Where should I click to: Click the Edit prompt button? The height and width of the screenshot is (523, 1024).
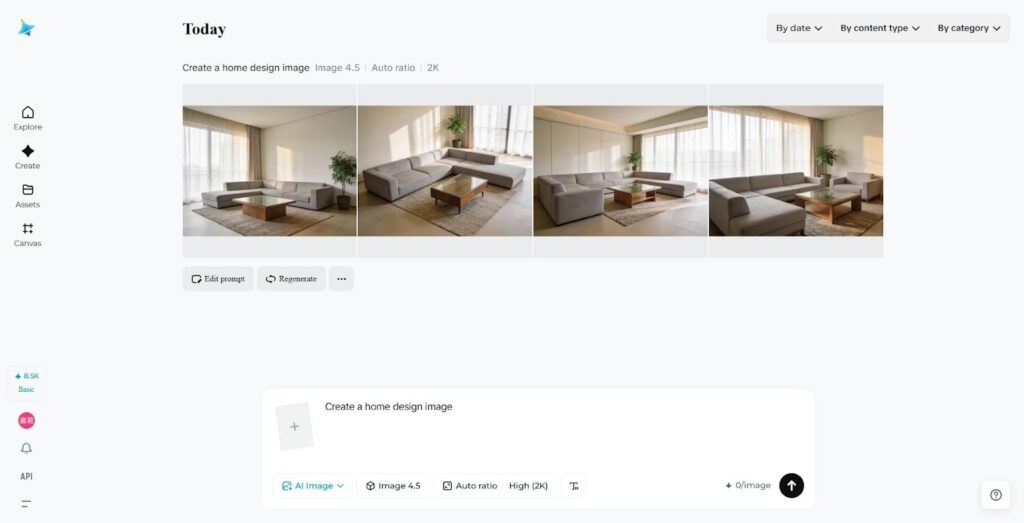pos(218,279)
